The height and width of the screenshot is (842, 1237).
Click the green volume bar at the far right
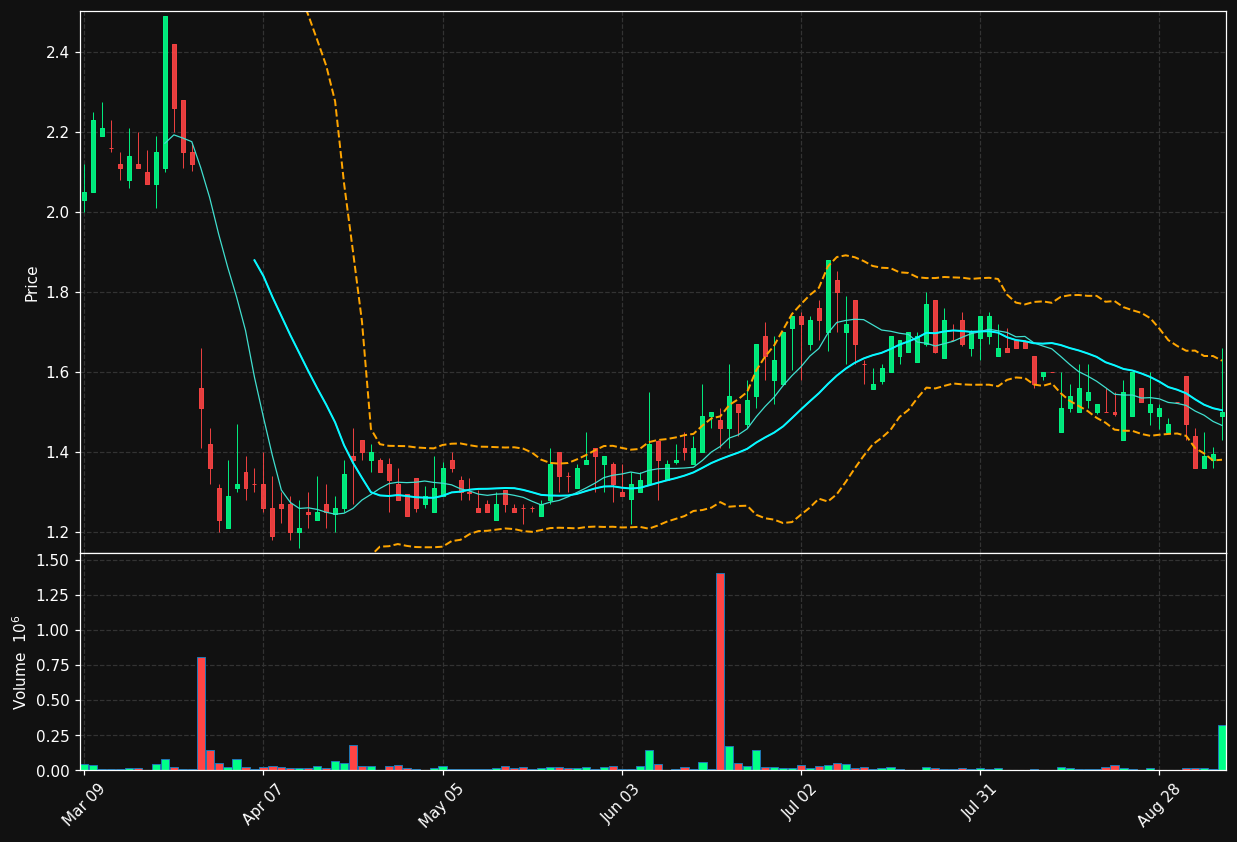click(x=1222, y=747)
